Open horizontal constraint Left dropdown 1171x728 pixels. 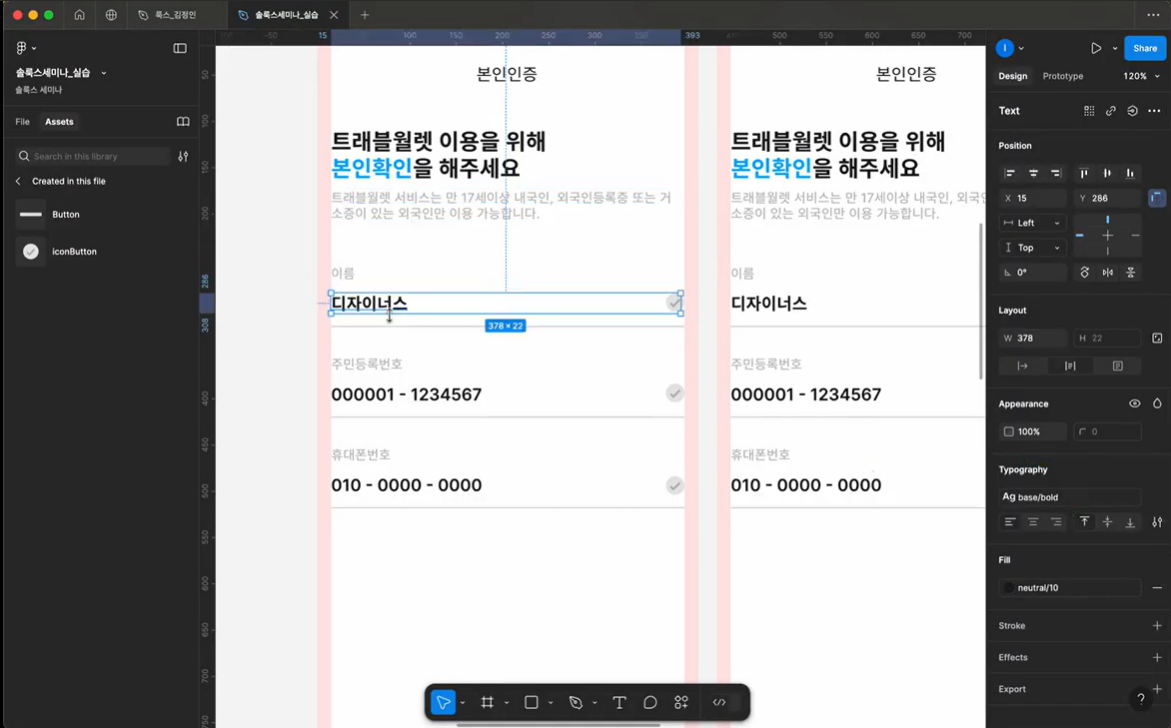pos(1033,223)
